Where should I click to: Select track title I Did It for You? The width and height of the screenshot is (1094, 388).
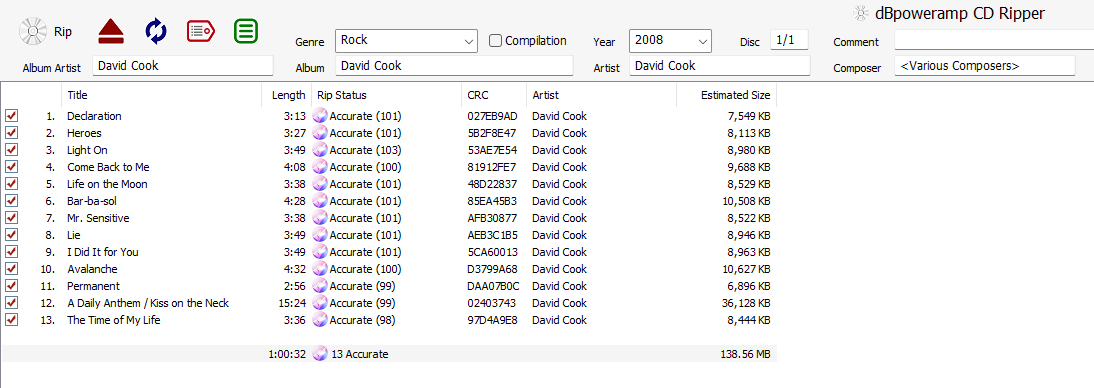click(x=103, y=252)
